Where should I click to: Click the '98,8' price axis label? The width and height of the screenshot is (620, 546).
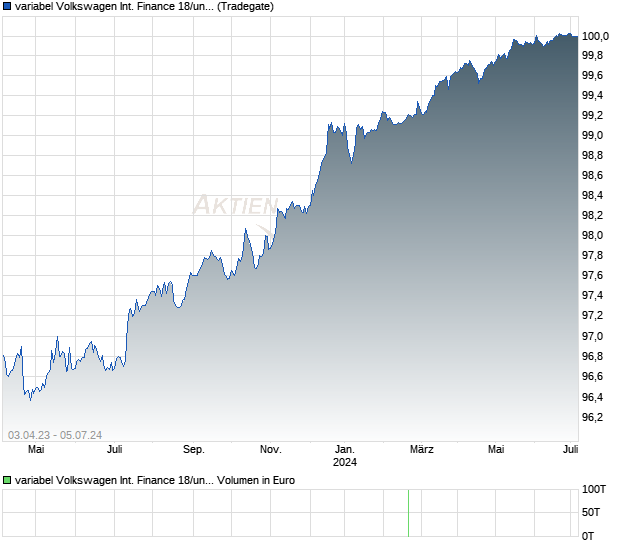click(593, 155)
